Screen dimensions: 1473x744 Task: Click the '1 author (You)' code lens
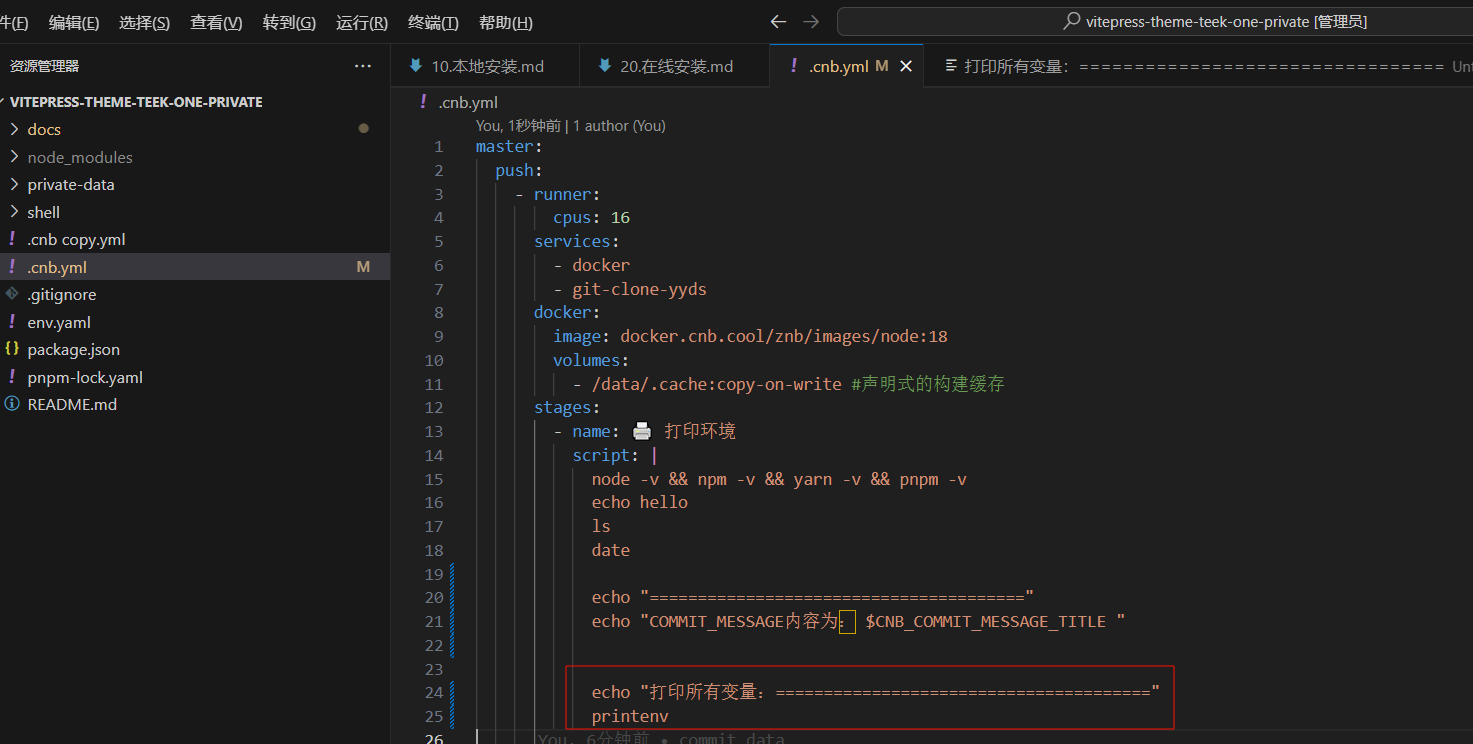[619, 126]
